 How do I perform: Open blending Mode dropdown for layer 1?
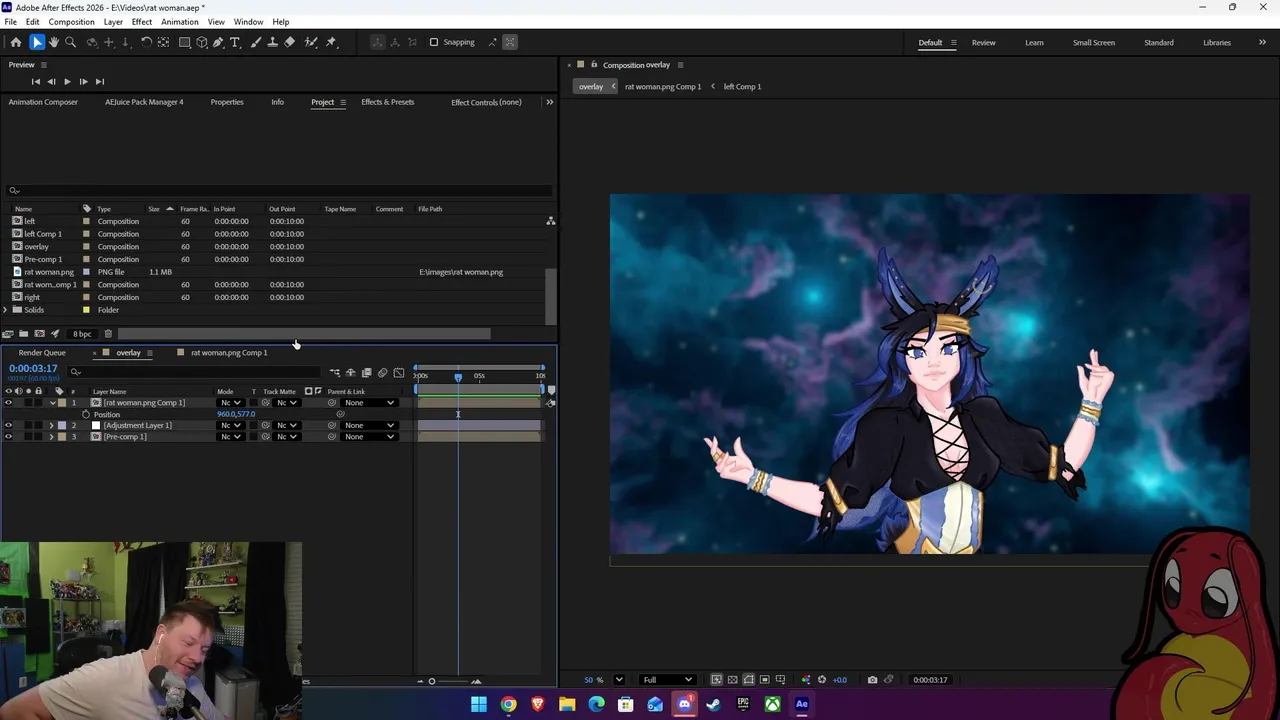point(230,403)
